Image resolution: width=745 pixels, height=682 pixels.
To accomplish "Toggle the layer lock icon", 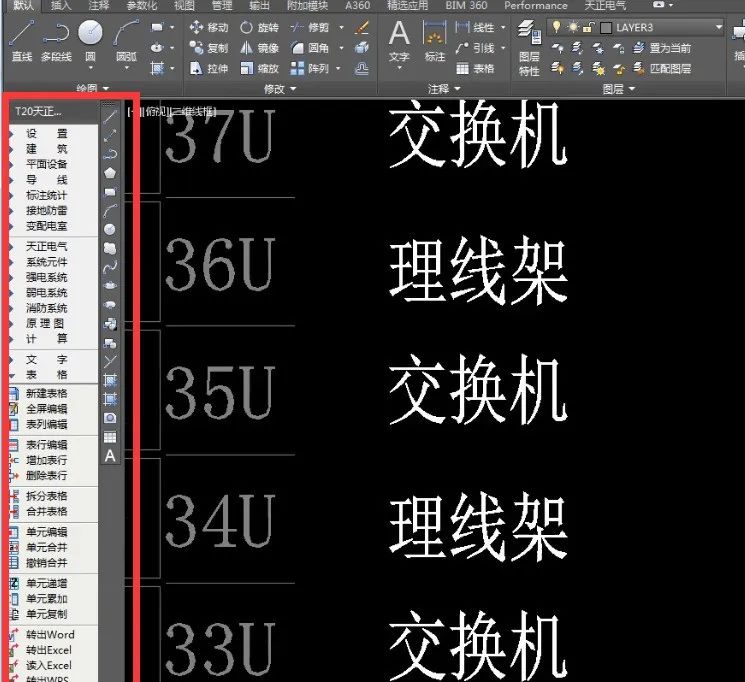I will pyautogui.click(x=589, y=28).
